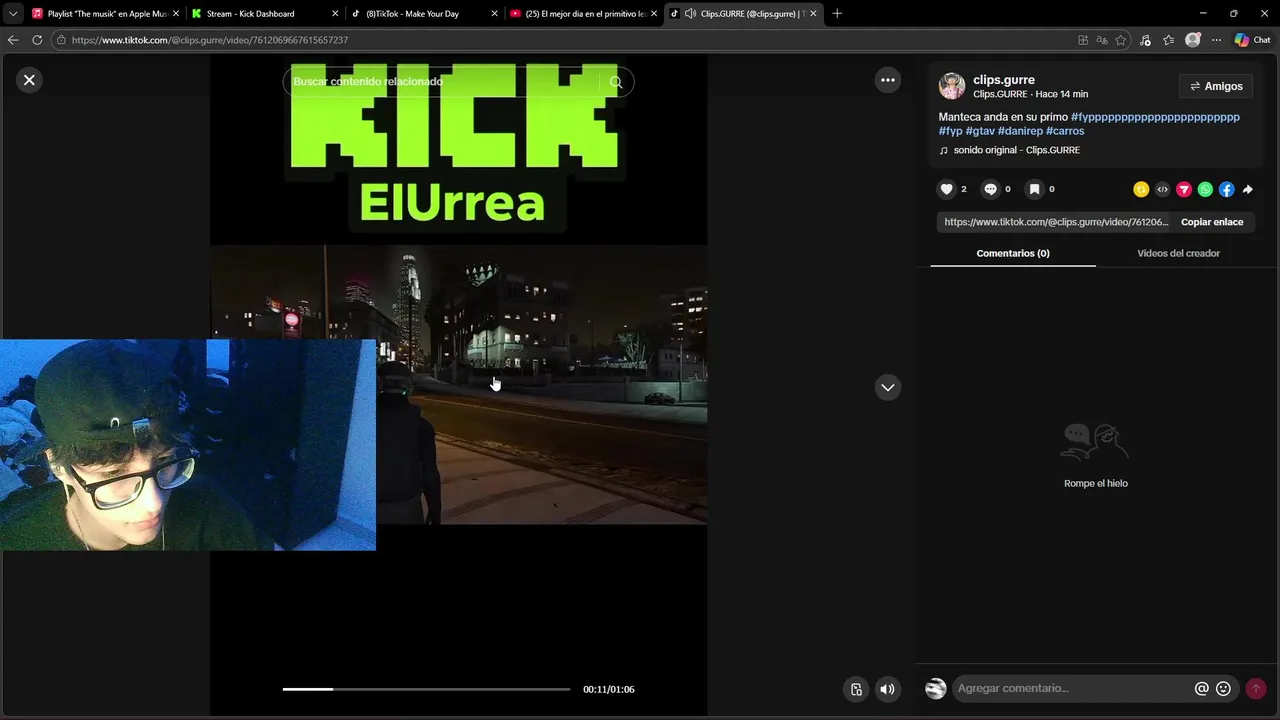Switch to the YouTube video browser tab
The height and width of the screenshot is (720, 1280).
pyautogui.click(x=582, y=14)
